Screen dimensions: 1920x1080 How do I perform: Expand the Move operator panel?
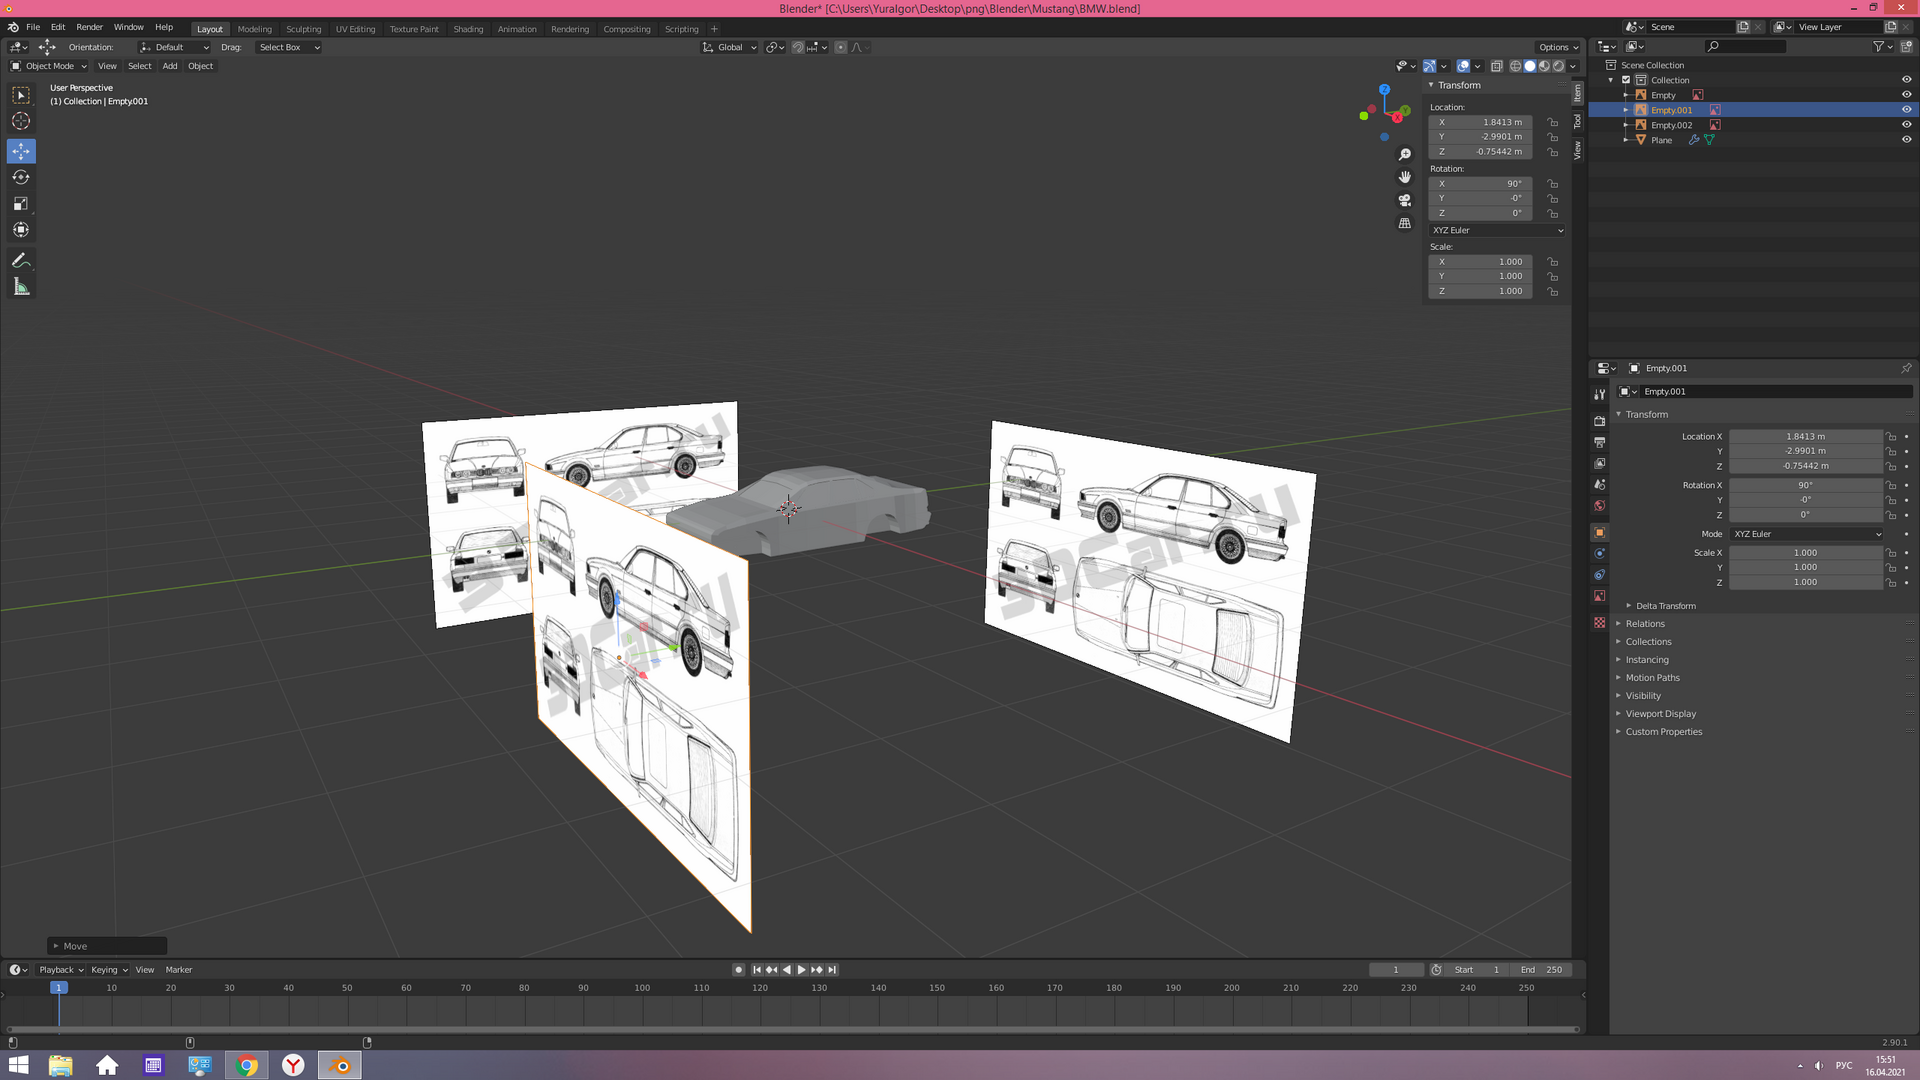(107, 946)
